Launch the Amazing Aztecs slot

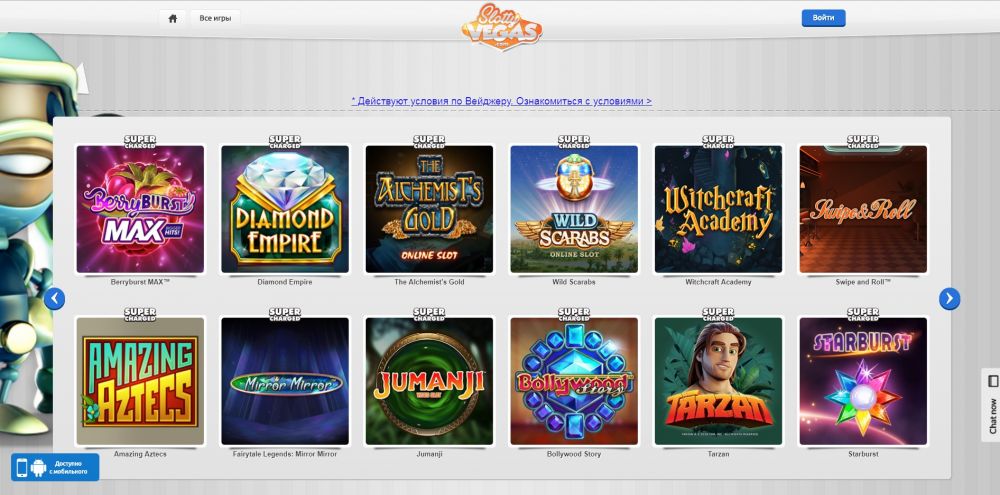pyautogui.click(x=140, y=381)
